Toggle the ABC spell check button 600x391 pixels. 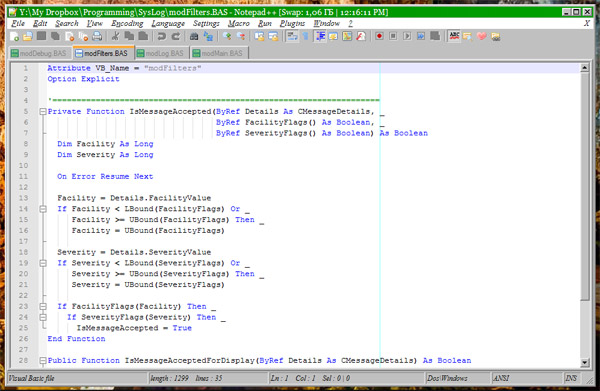pos(454,36)
